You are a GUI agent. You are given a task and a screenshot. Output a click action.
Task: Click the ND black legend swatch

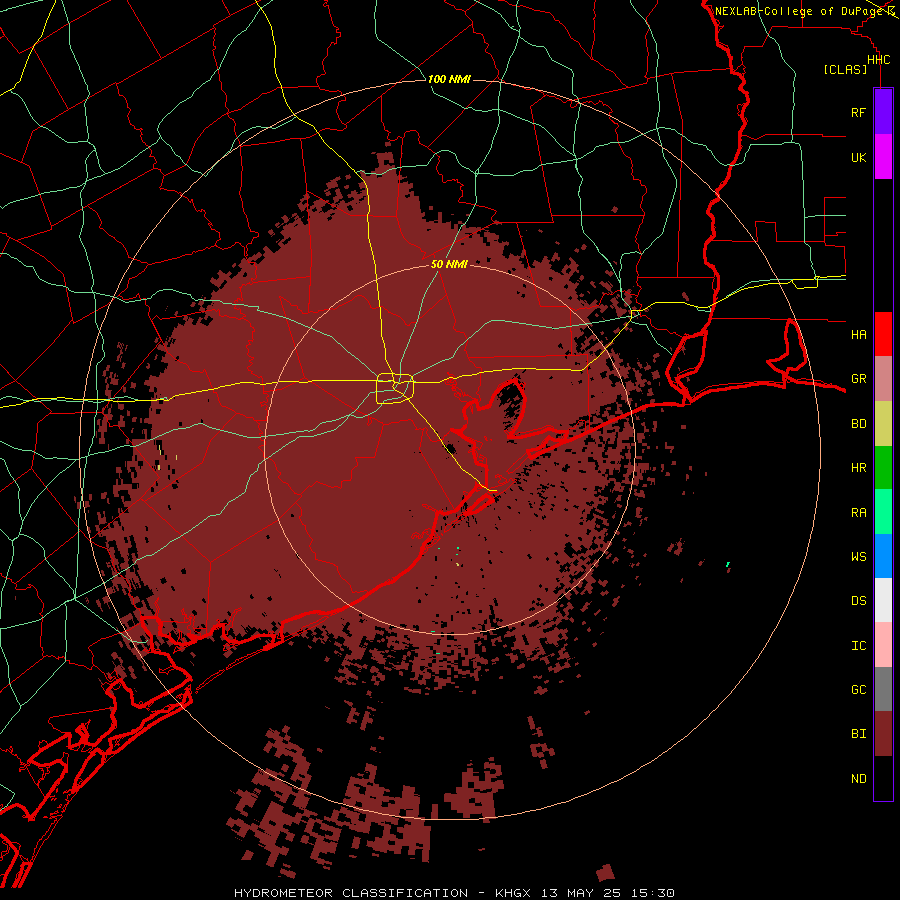883,778
